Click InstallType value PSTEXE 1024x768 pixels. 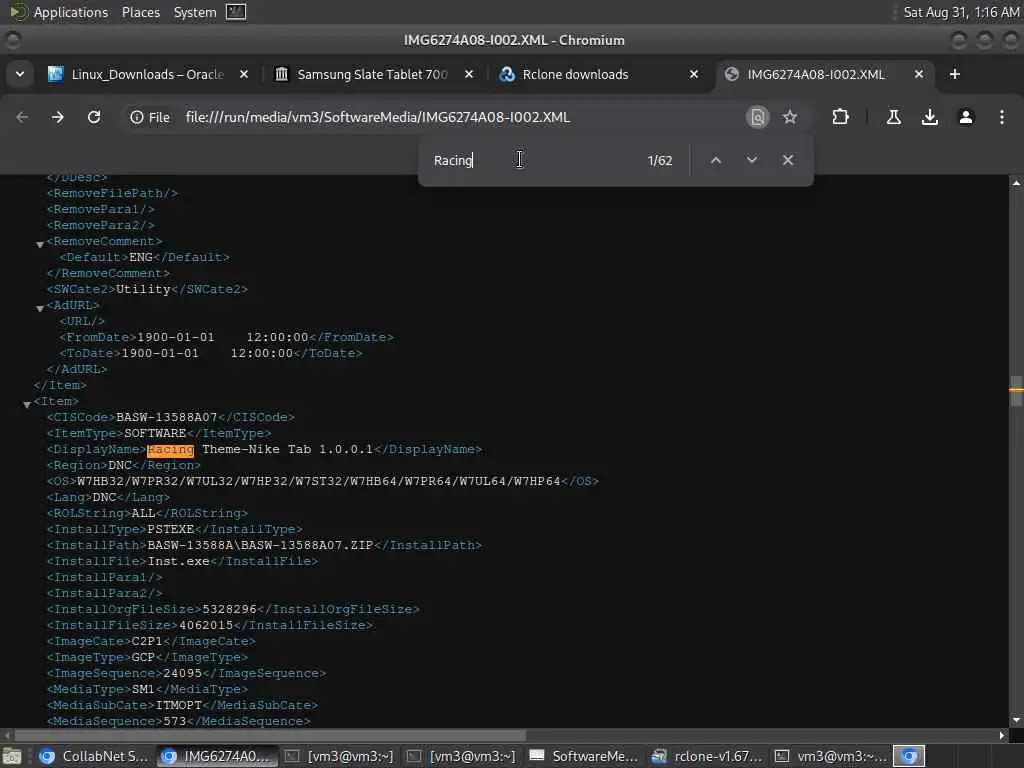[x=170, y=529]
